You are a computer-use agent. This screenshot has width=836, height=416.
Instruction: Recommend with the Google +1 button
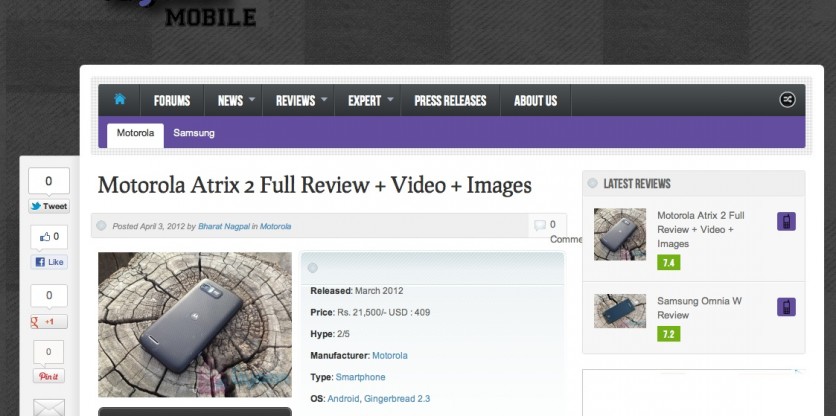[x=49, y=322]
